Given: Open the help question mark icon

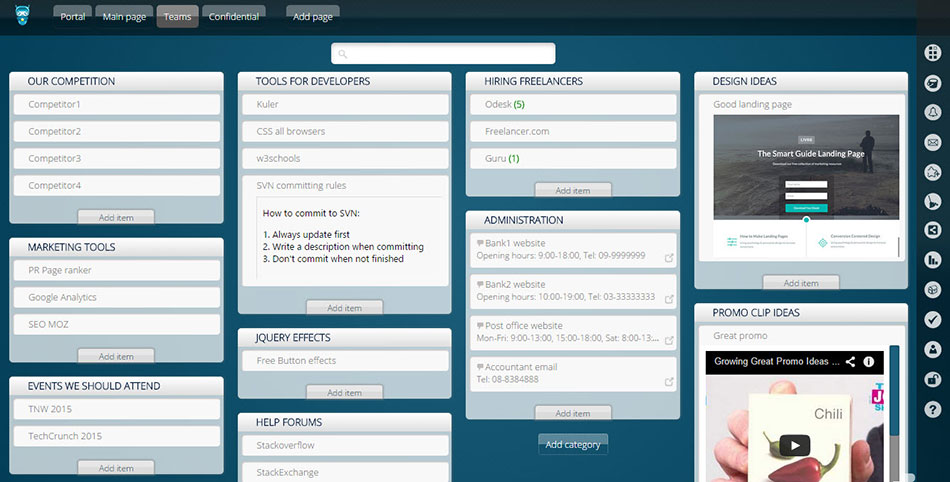Looking at the screenshot, I should coord(932,409).
